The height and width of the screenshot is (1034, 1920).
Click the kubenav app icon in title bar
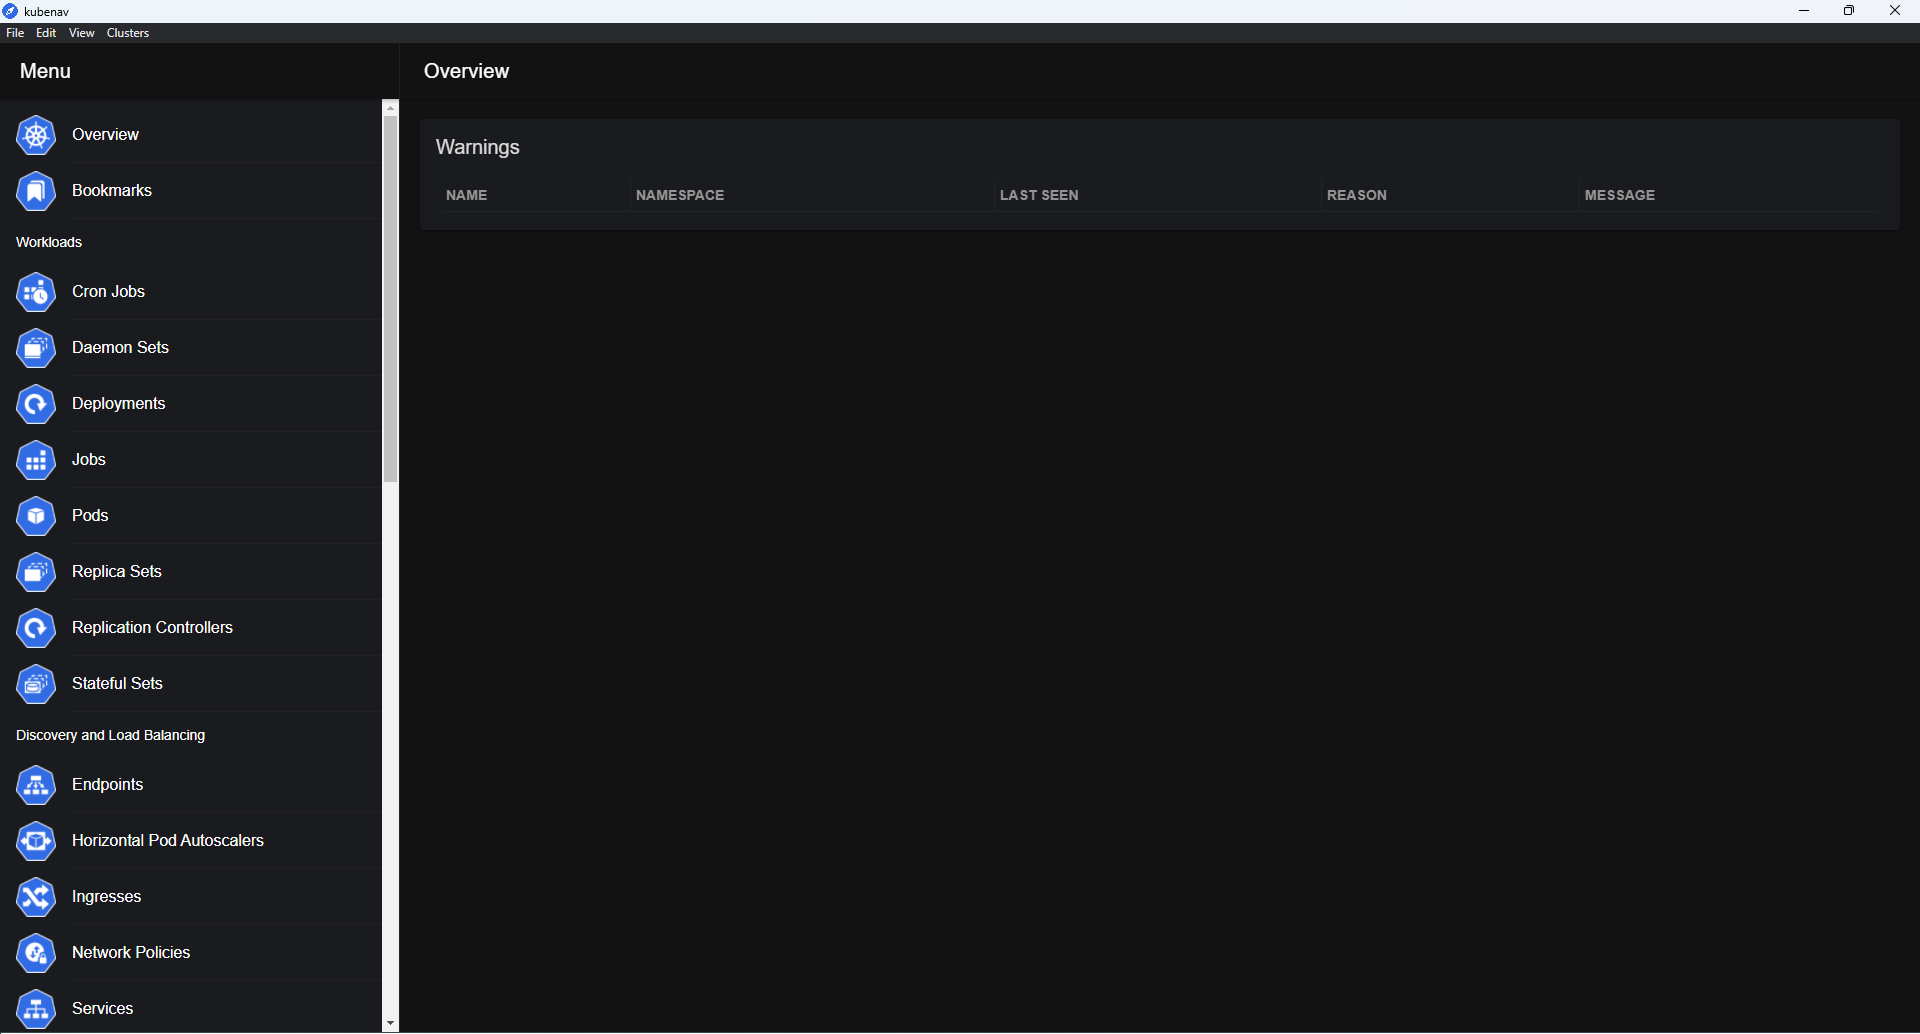[10, 11]
